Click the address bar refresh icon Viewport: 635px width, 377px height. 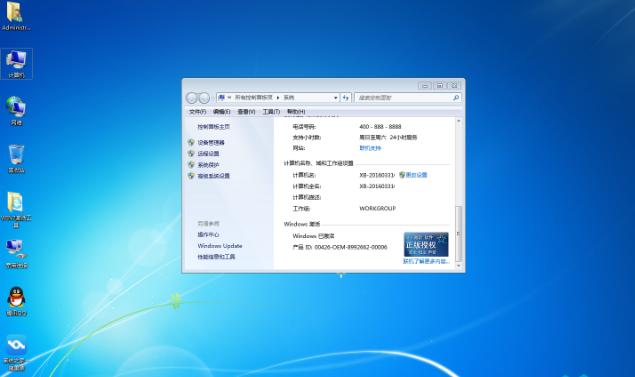[345, 98]
